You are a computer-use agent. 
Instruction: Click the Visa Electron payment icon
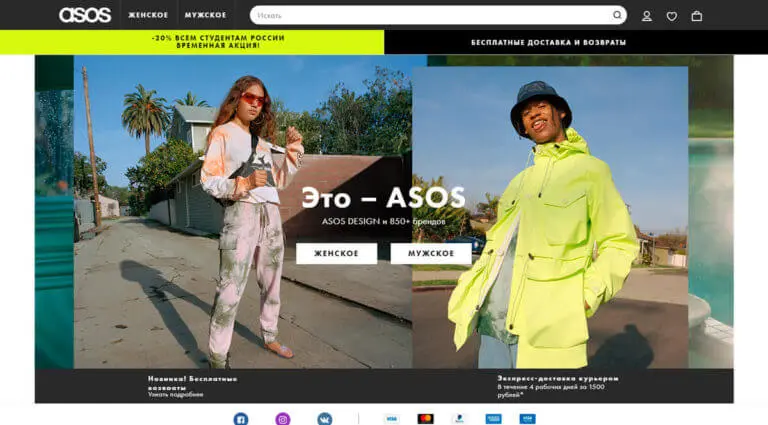(528, 419)
